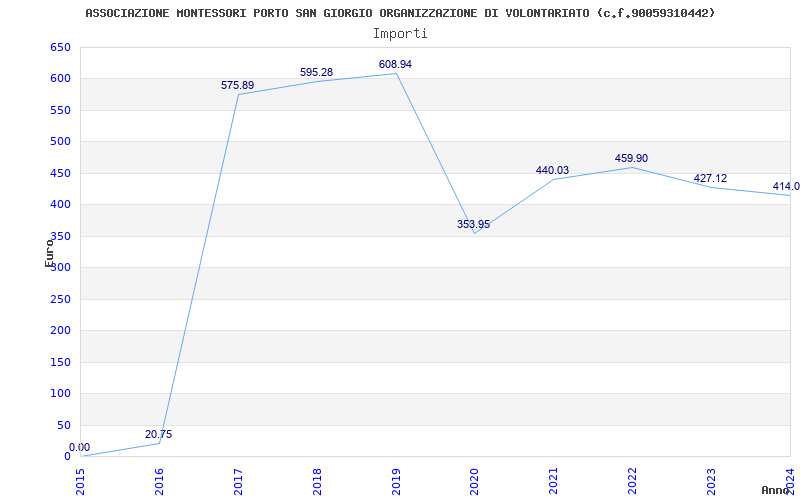Click the 2017 x-axis year label
Image resolution: width=800 pixels, height=500 pixels.
pyautogui.click(x=238, y=481)
